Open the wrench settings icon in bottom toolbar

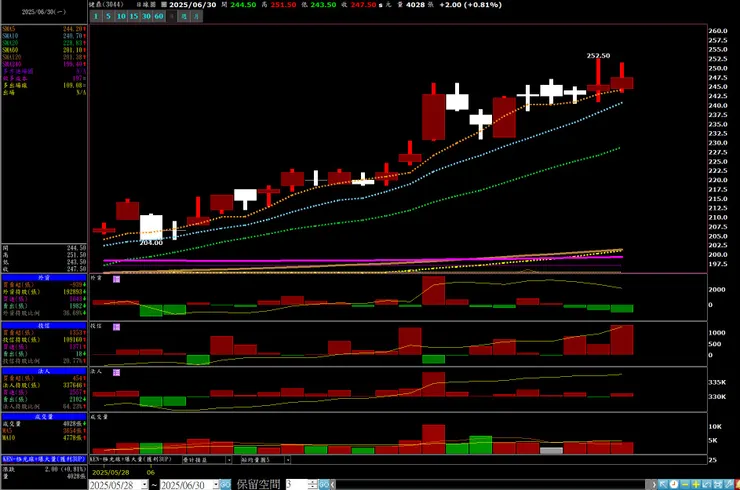point(729,484)
